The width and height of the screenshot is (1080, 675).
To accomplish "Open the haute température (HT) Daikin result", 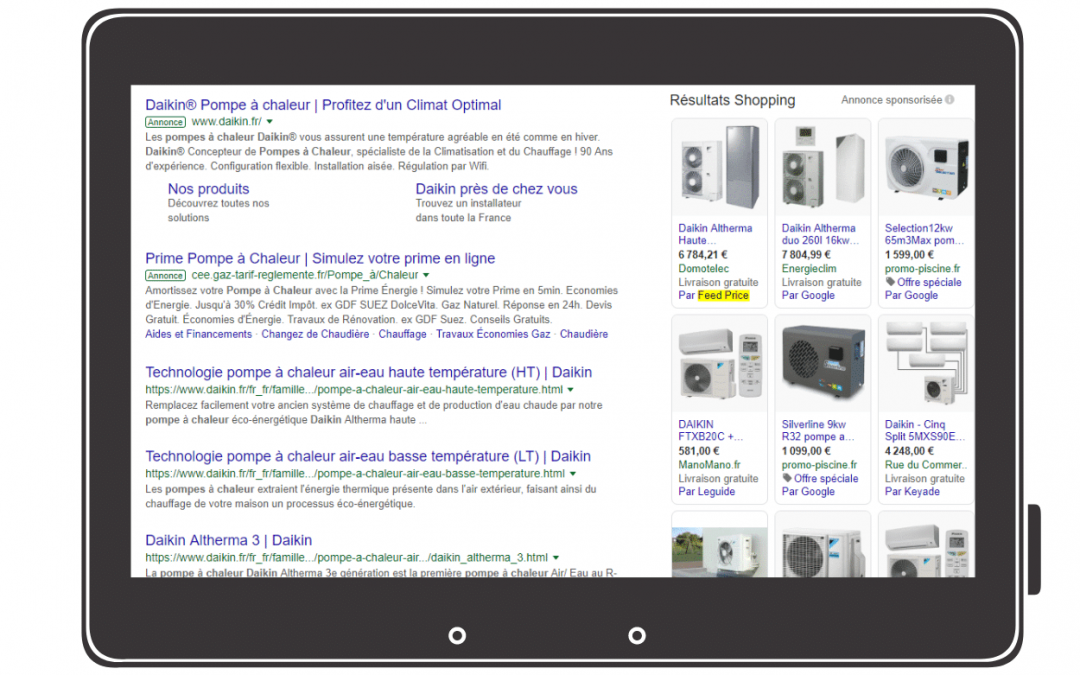I will tap(368, 372).
